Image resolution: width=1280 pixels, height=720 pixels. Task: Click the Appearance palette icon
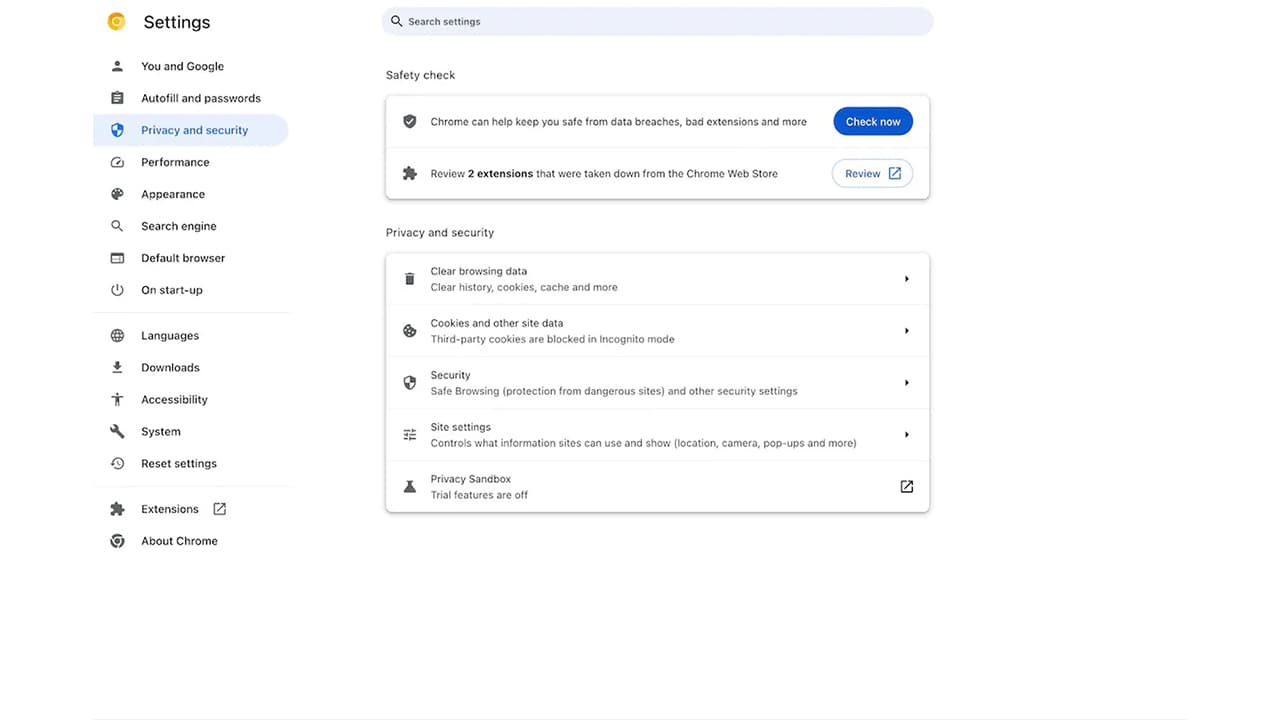117,193
